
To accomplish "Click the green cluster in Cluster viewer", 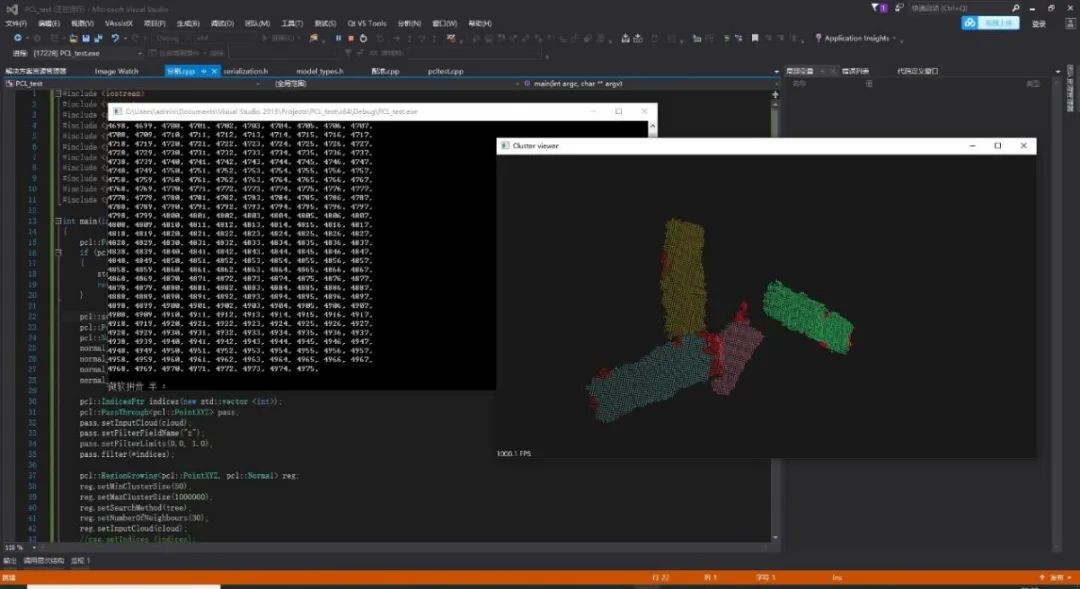I will point(809,316).
